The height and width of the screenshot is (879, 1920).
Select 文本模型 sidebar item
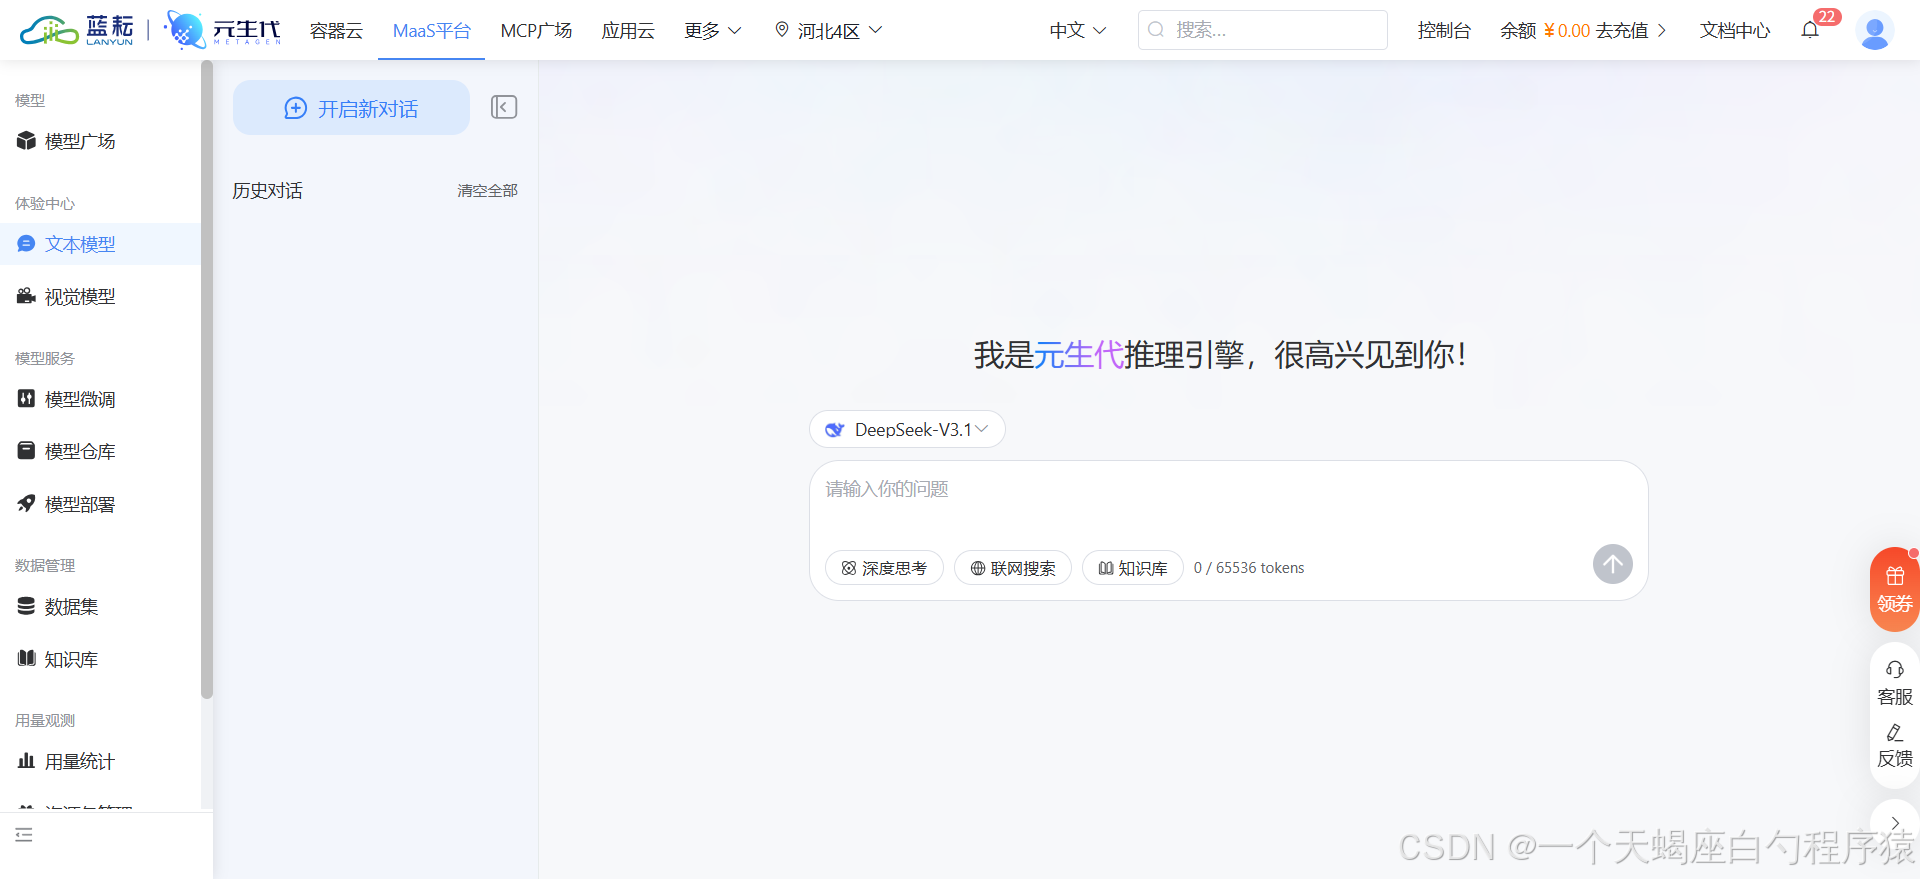click(x=100, y=244)
